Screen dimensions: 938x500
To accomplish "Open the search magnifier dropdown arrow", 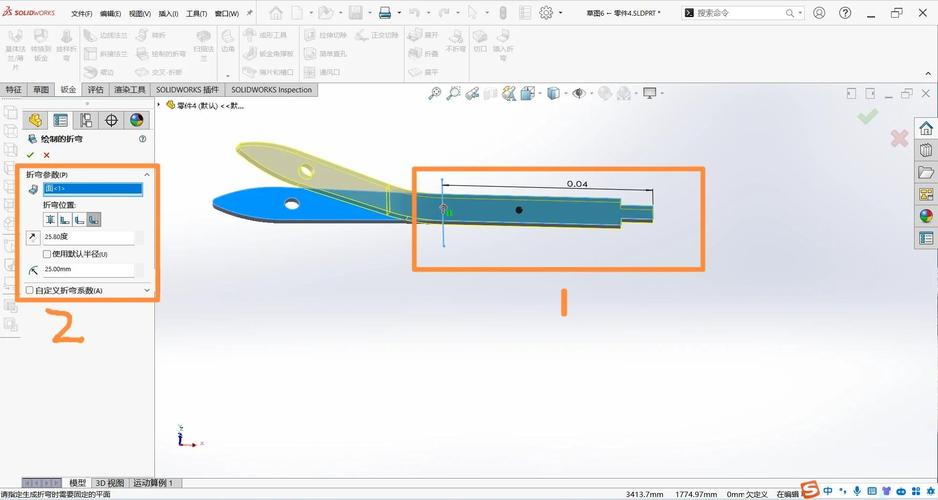I will tap(800, 13).
